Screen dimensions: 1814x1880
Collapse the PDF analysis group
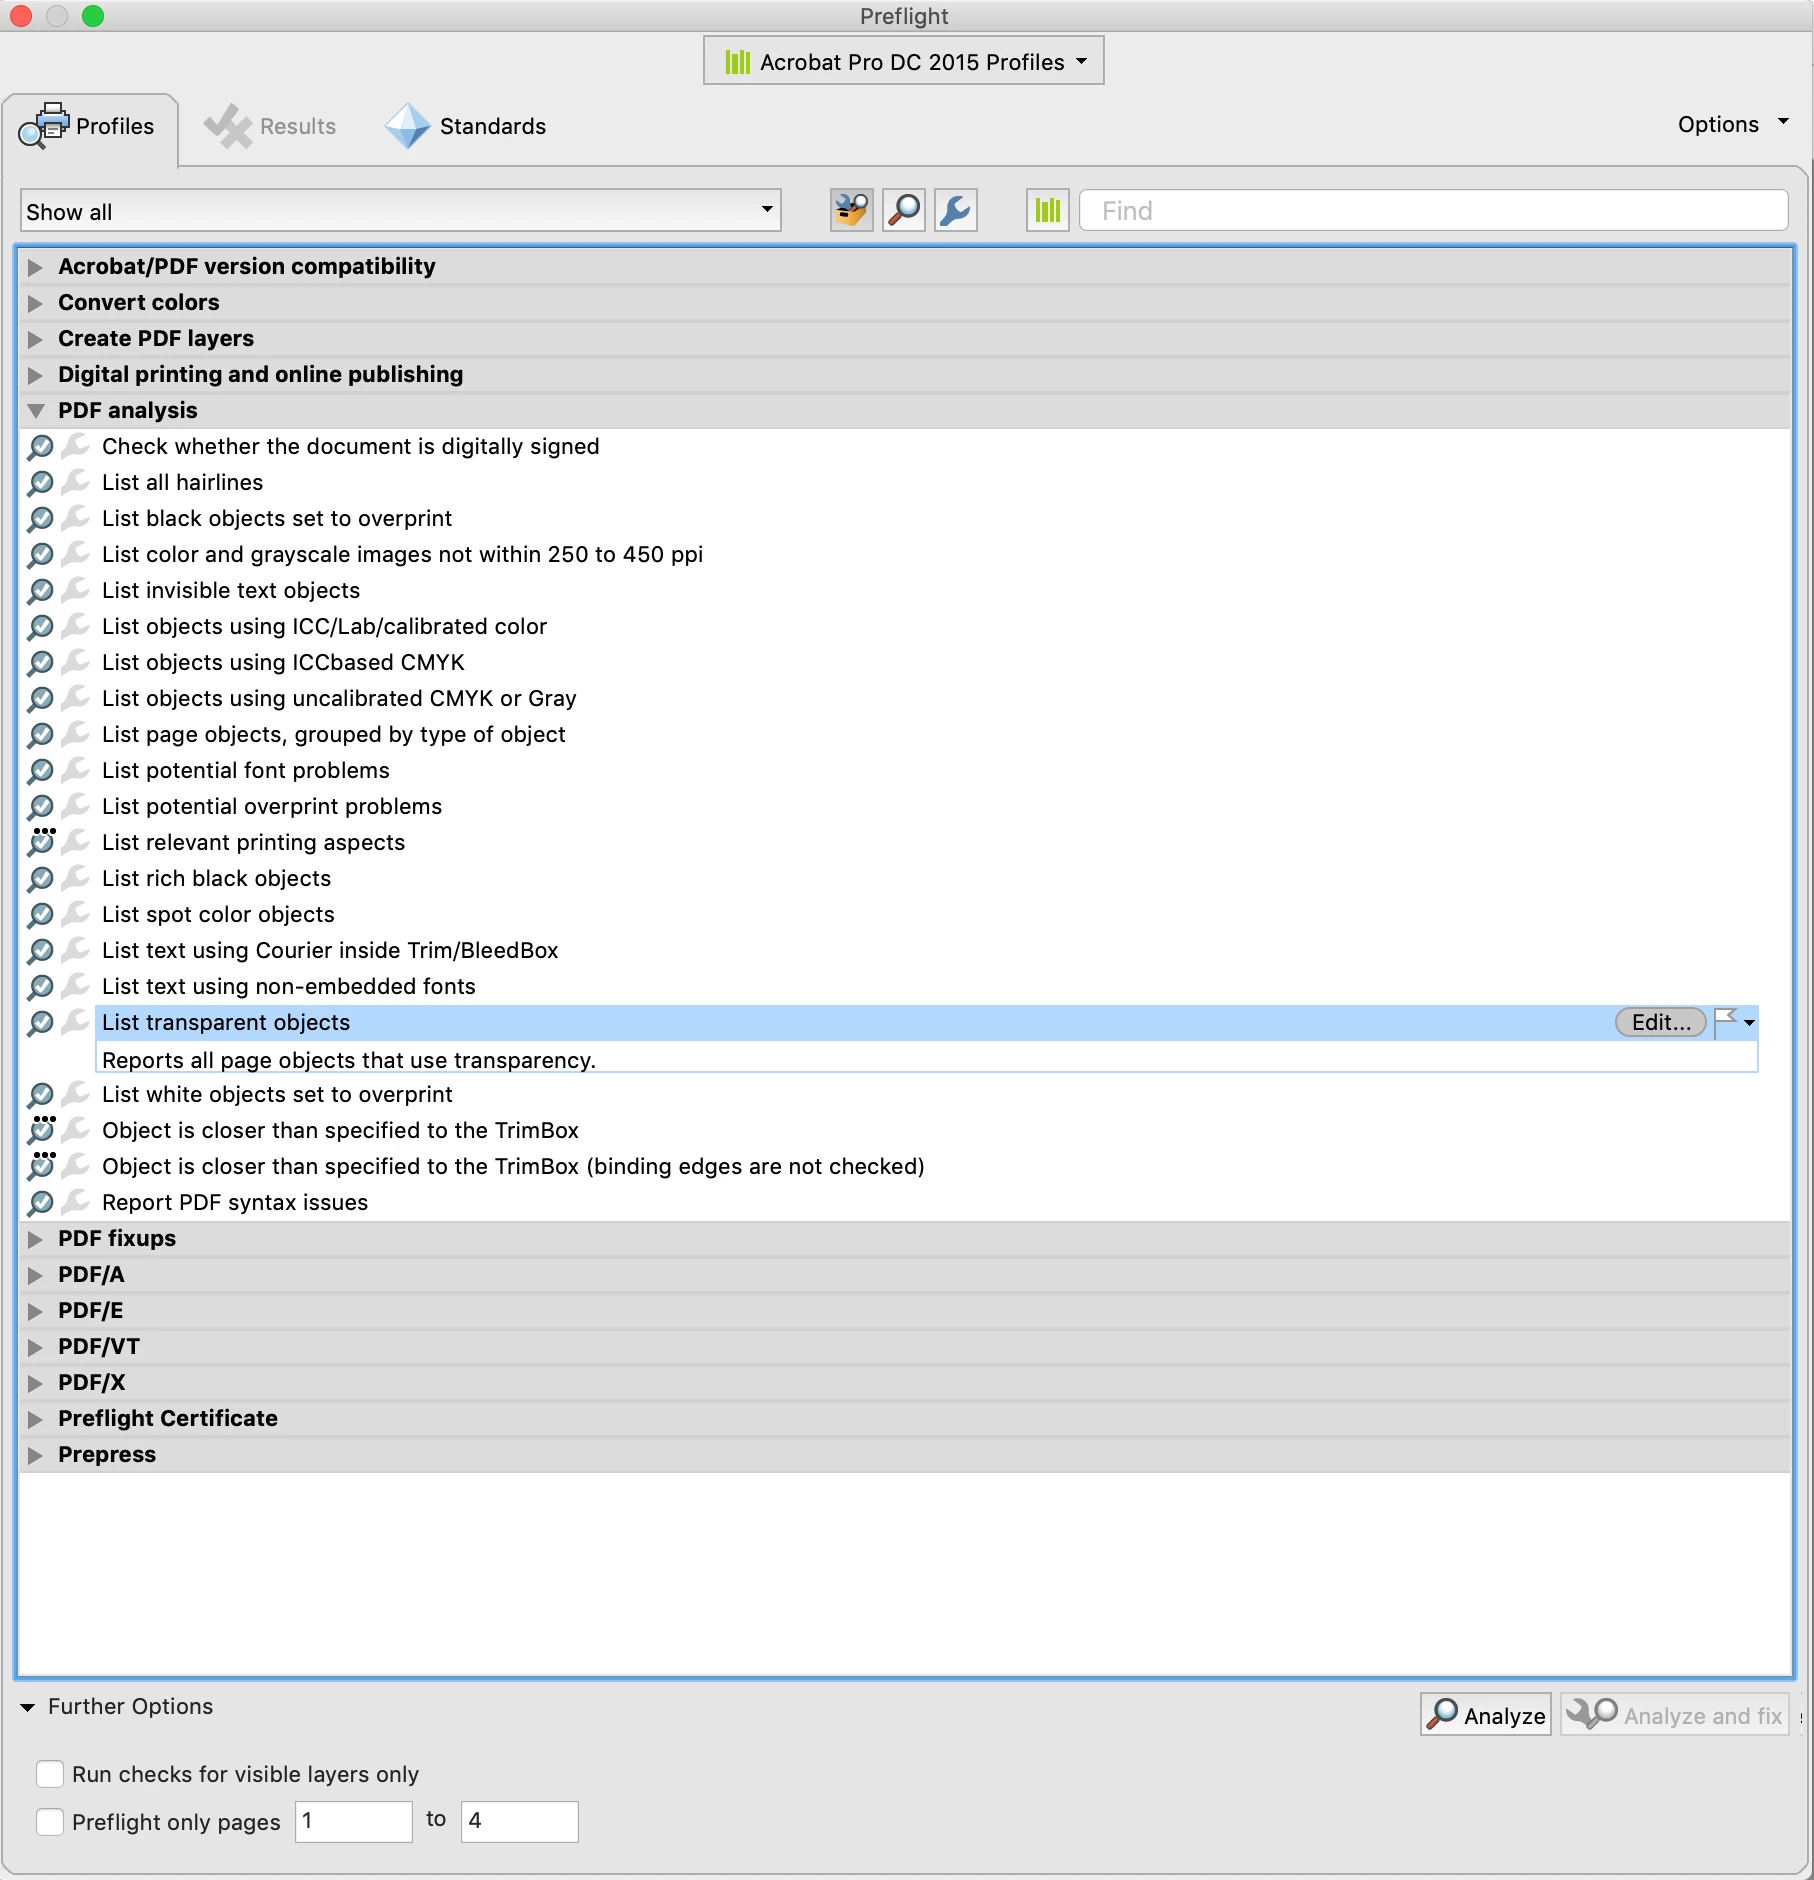36,411
